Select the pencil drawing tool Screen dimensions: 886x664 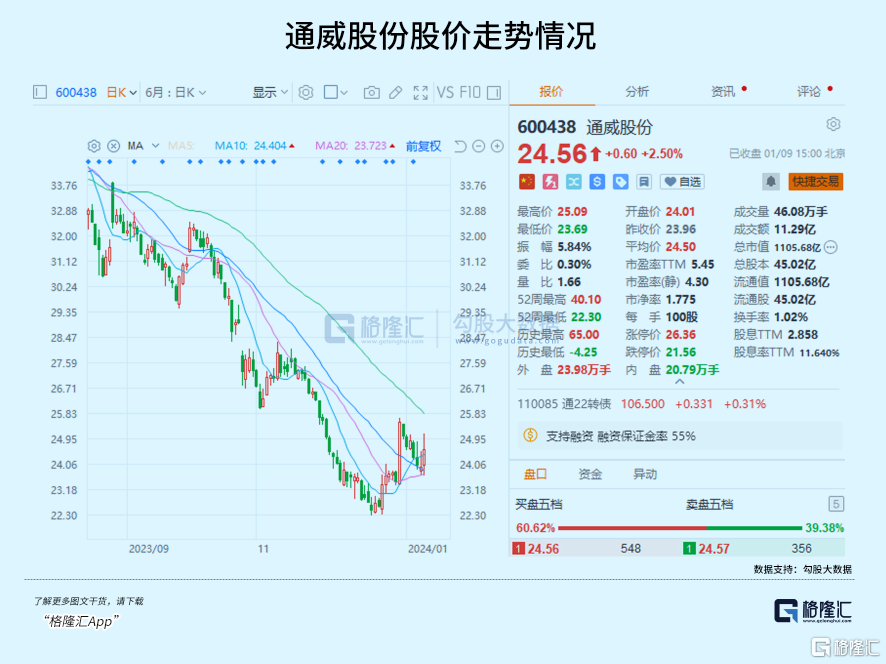click(x=396, y=92)
